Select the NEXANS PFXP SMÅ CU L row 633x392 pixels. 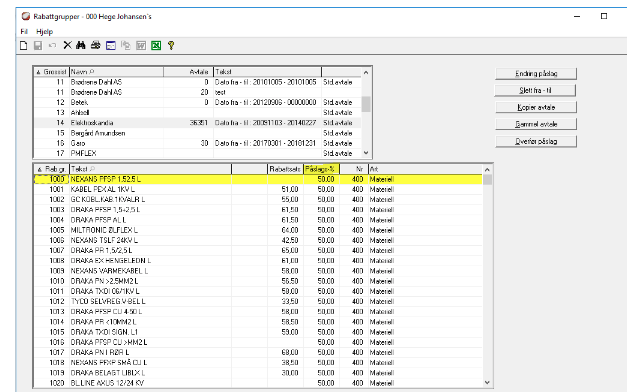coord(258,363)
